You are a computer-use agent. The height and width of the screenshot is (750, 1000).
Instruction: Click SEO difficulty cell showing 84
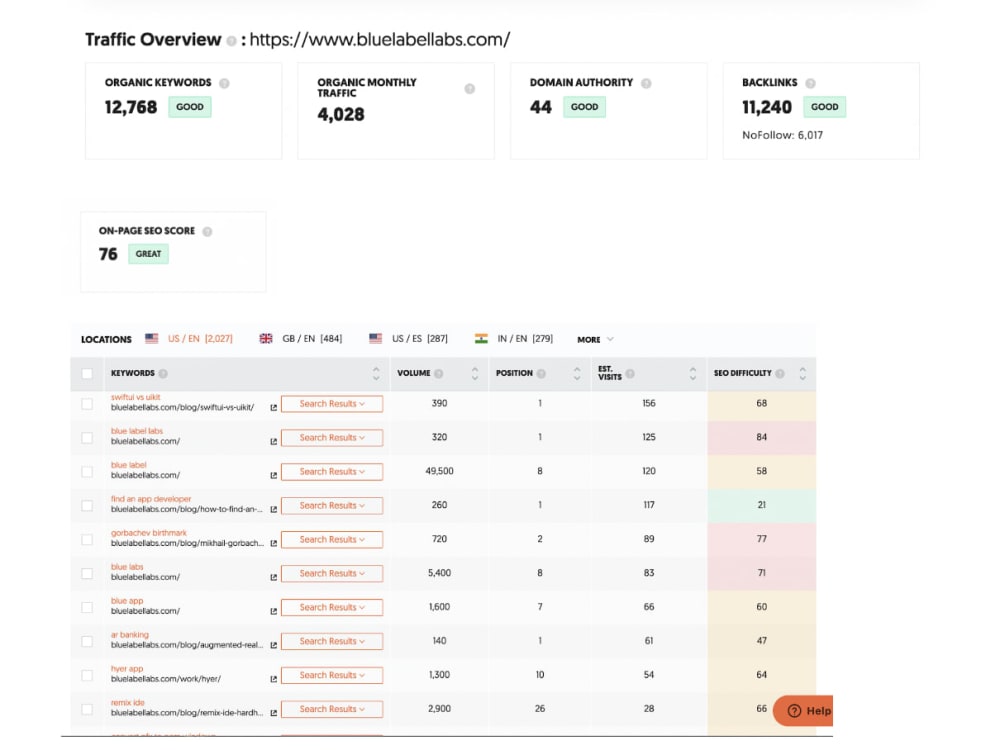click(761, 438)
